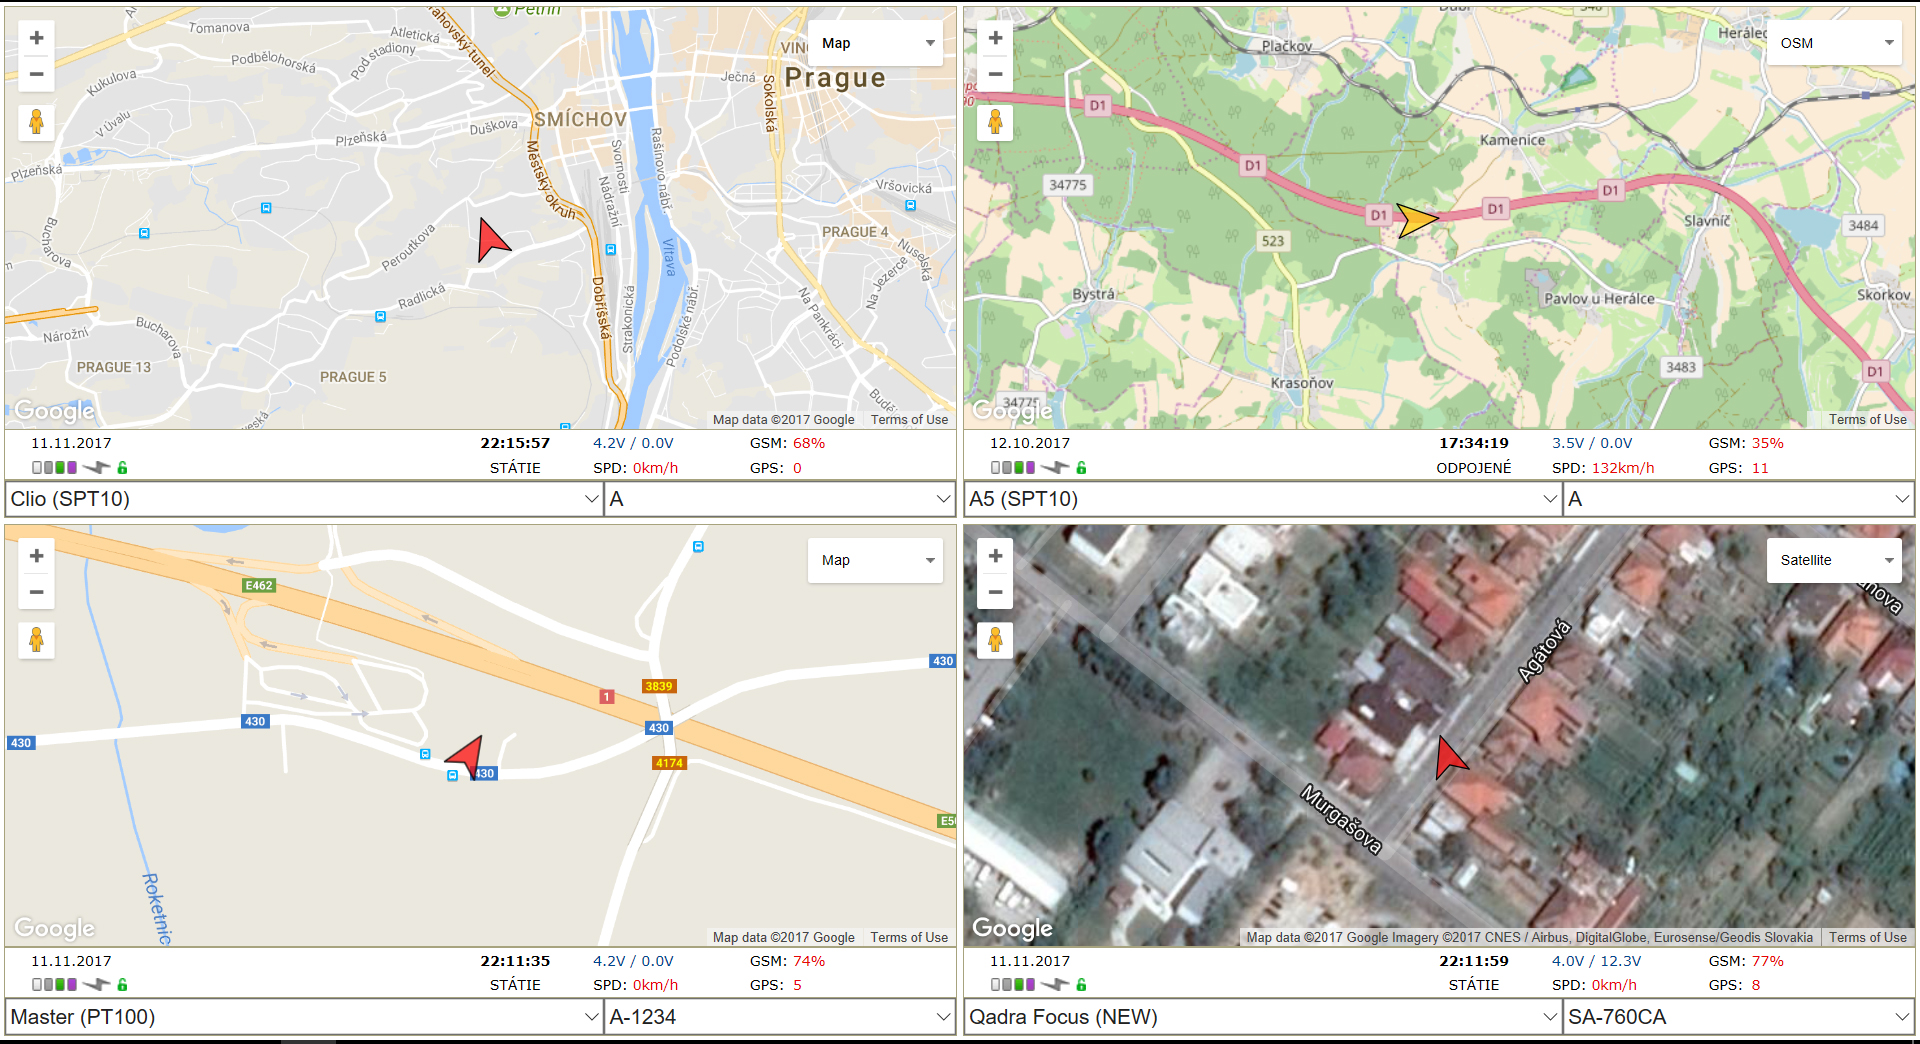Open Street View pegman on Master map

(37, 640)
